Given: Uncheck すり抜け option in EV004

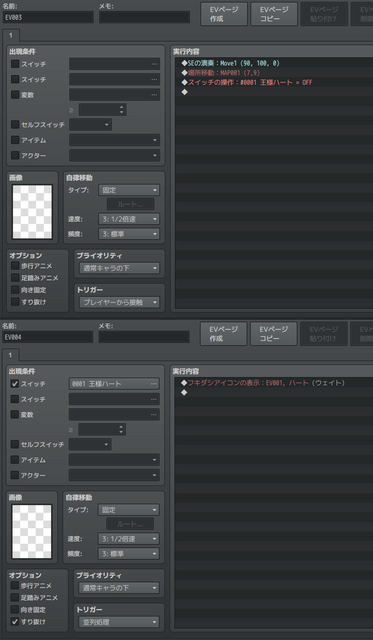Looking at the screenshot, I should point(15,622).
